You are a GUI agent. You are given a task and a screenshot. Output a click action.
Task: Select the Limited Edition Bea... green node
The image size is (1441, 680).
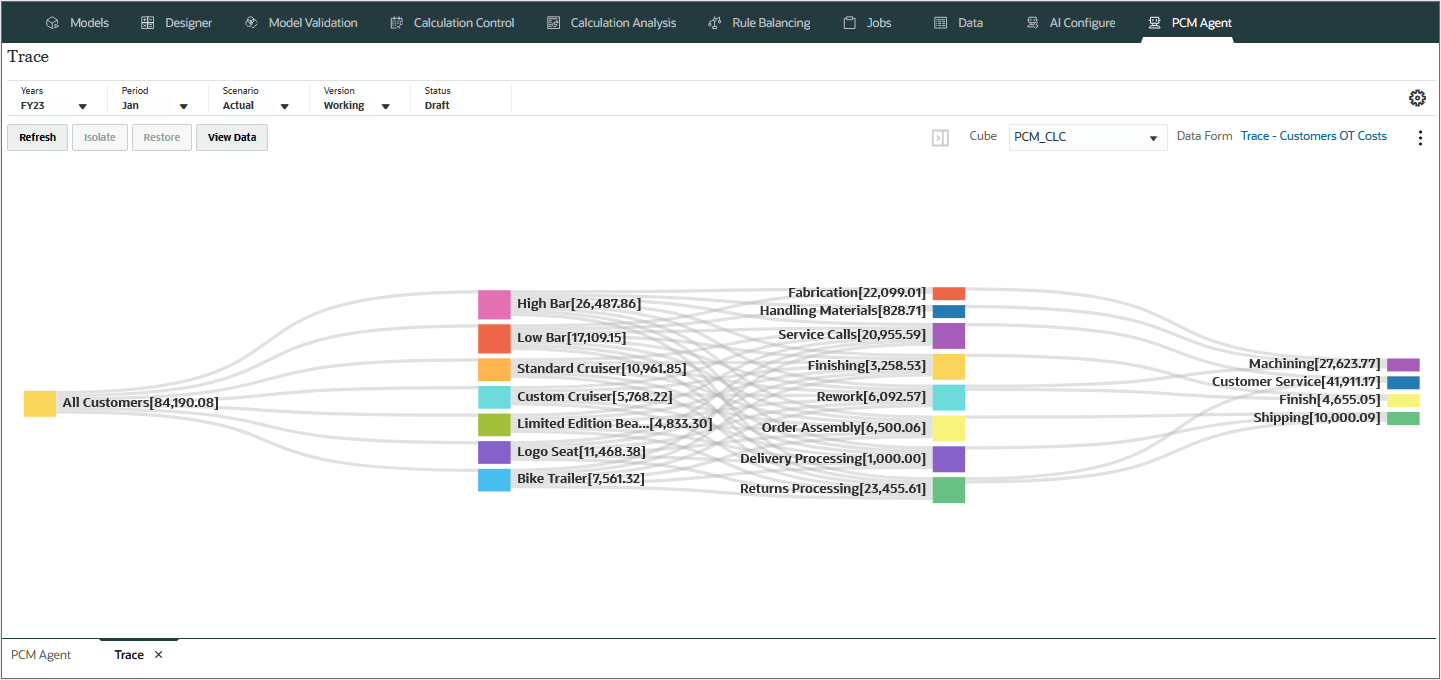(x=494, y=425)
